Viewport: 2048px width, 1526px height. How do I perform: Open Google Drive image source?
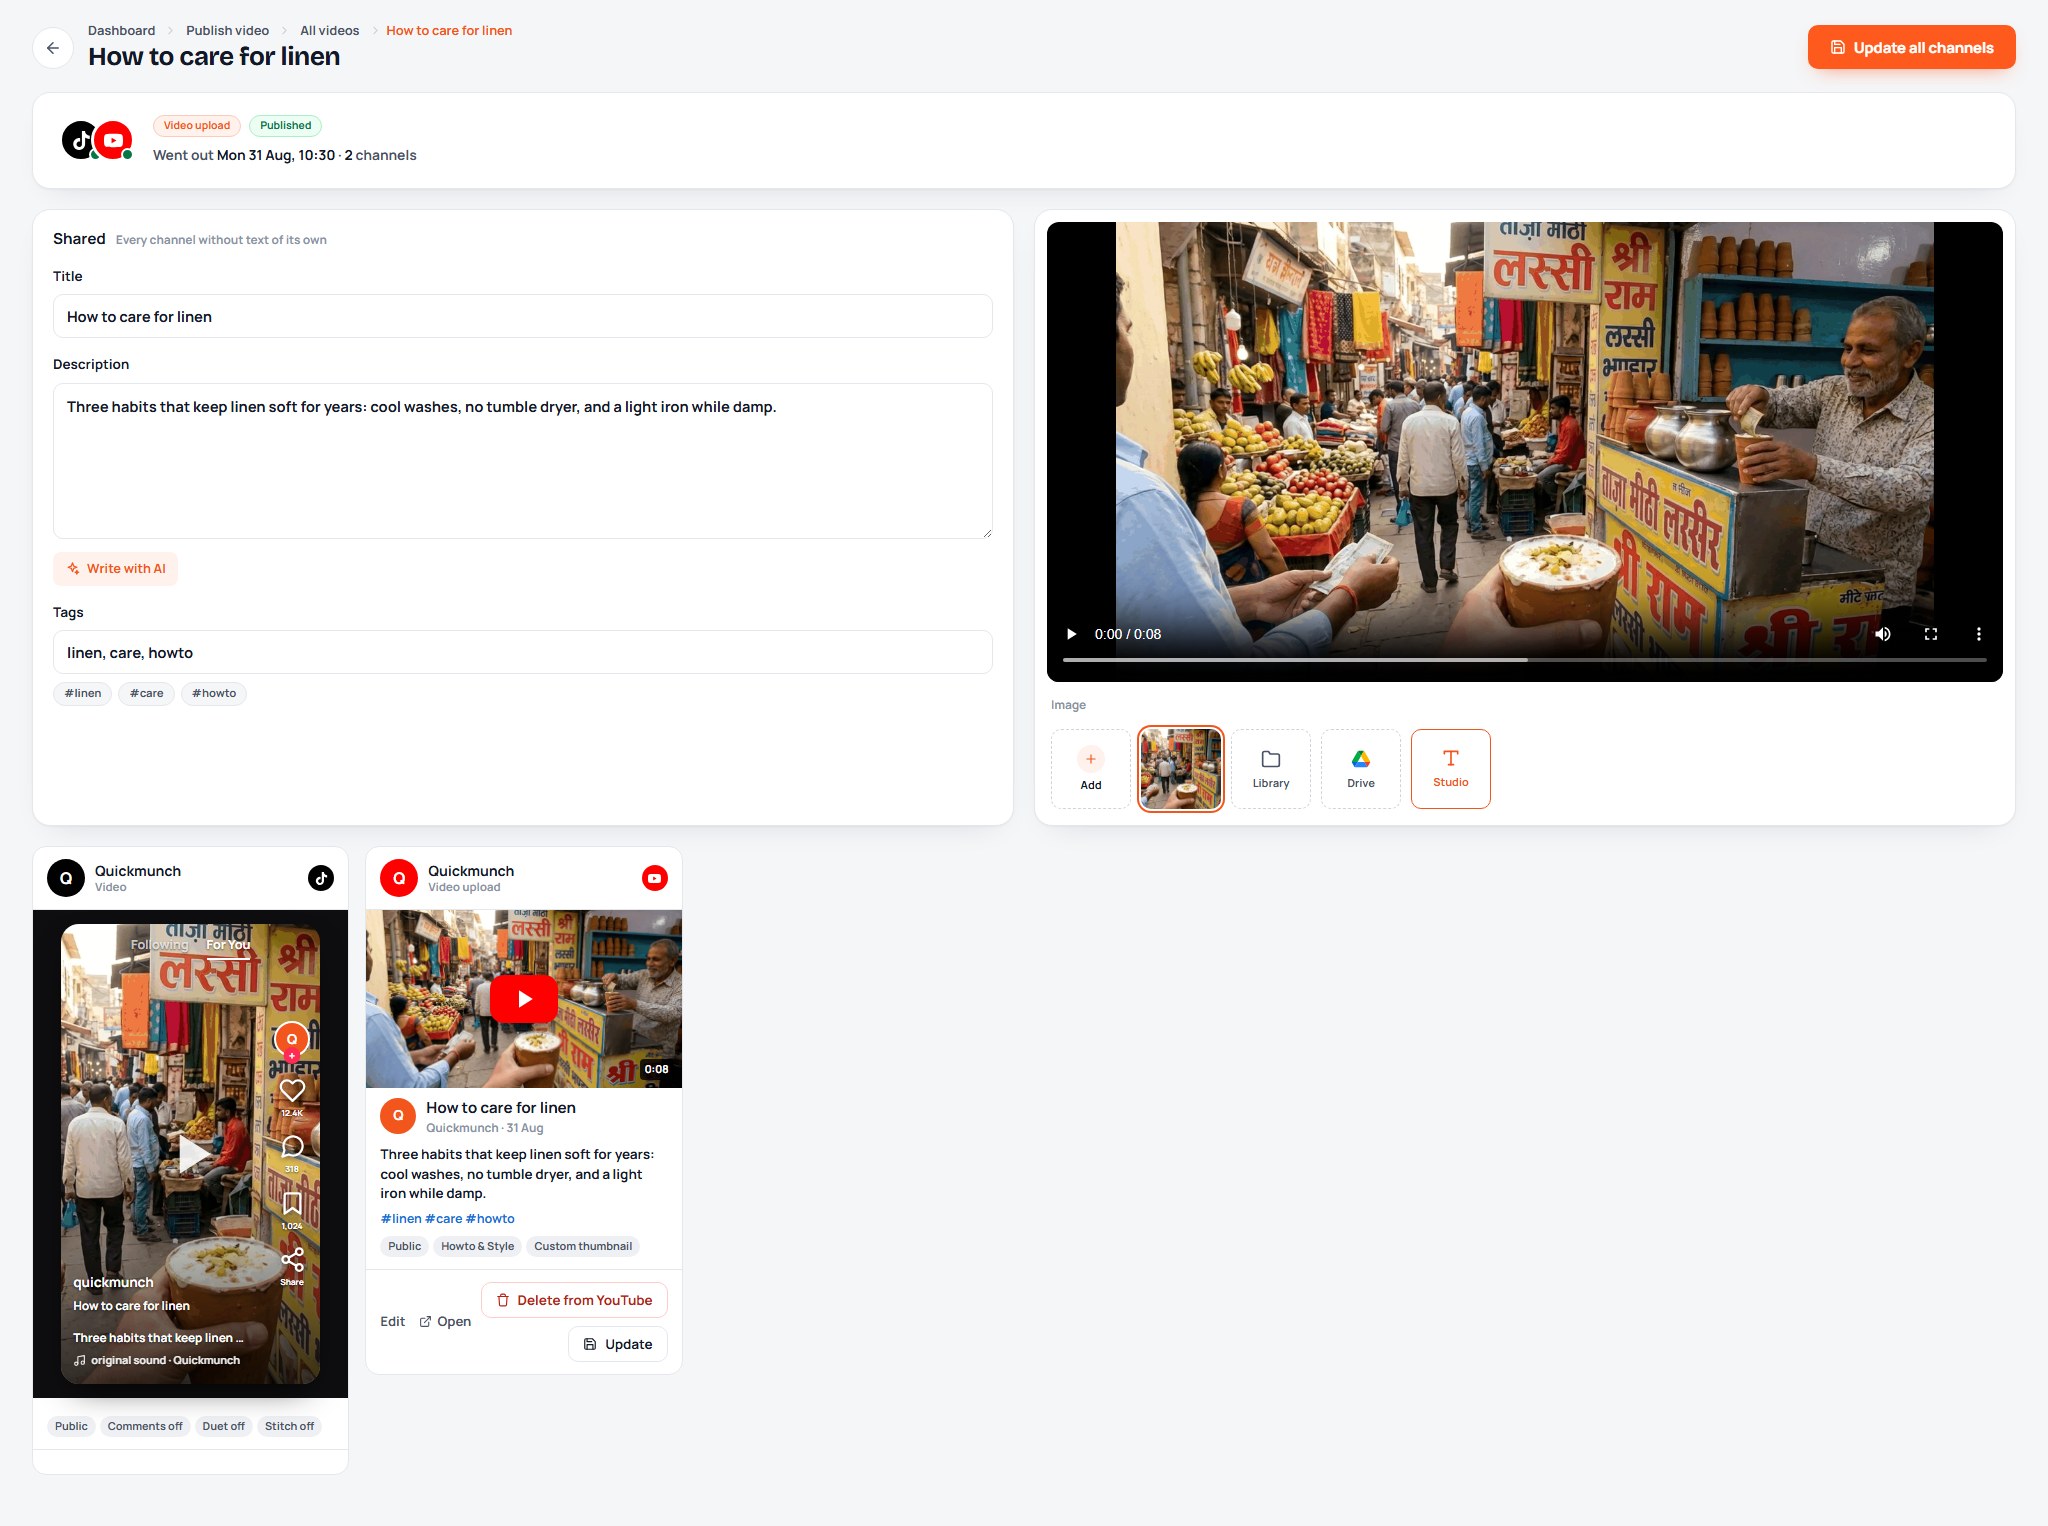point(1361,769)
